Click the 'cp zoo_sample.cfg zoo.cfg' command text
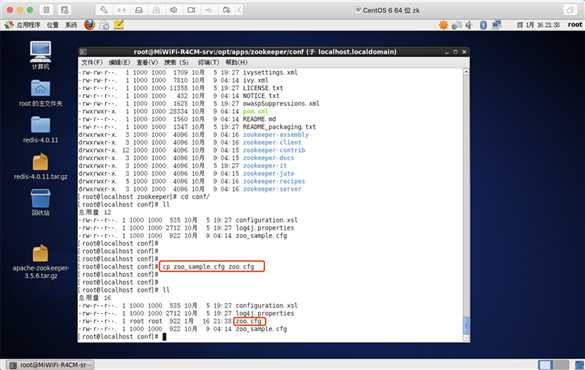This screenshot has height=370, width=585. point(208,267)
